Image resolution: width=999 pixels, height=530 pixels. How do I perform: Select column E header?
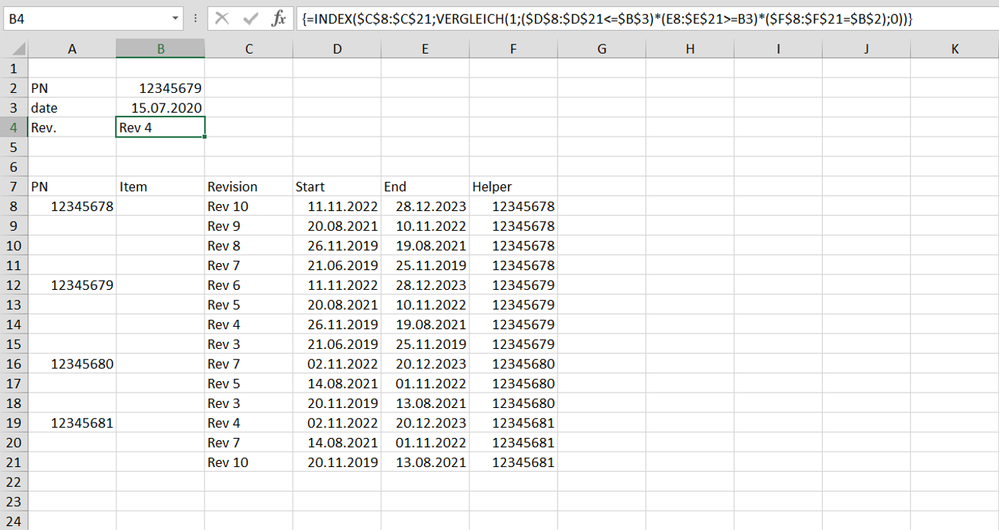[425, 49]
